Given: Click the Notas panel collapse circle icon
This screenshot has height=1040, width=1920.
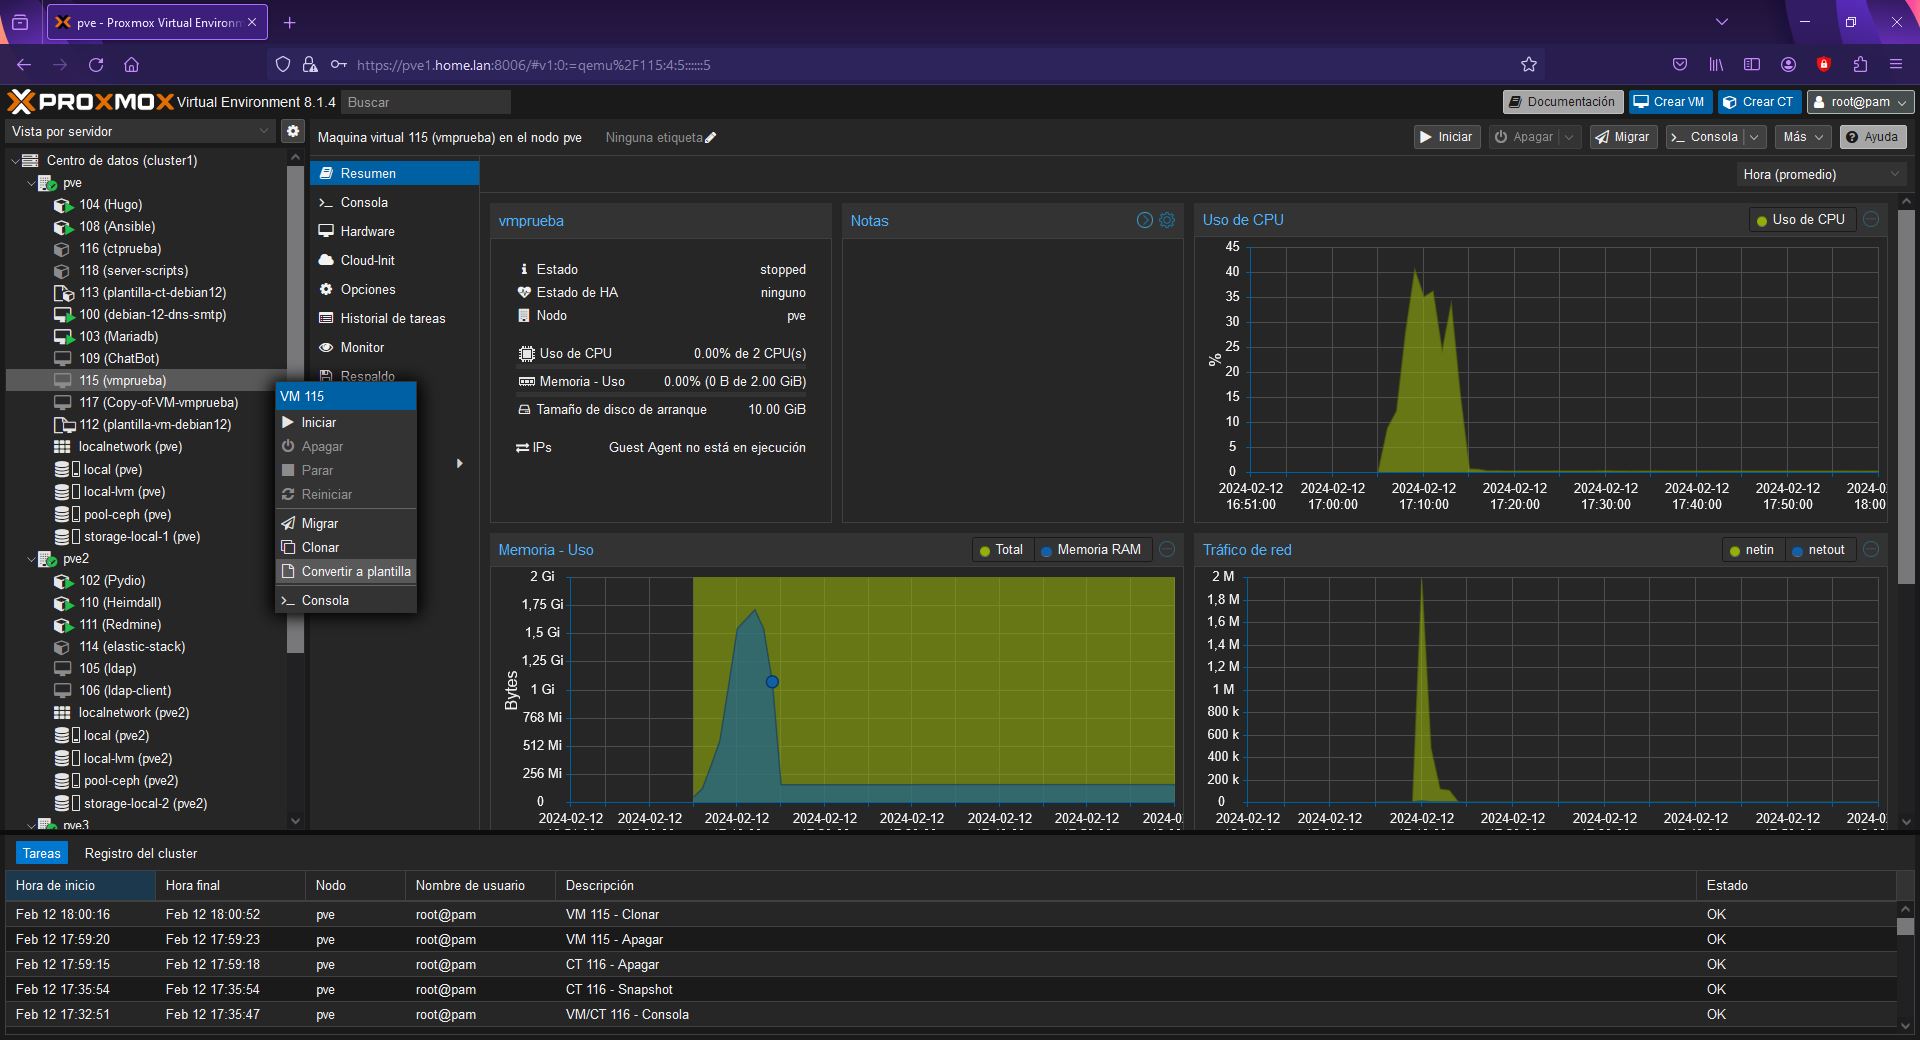Looking at the screenshot, I should pyautogui.click(x=1145, y=220).
